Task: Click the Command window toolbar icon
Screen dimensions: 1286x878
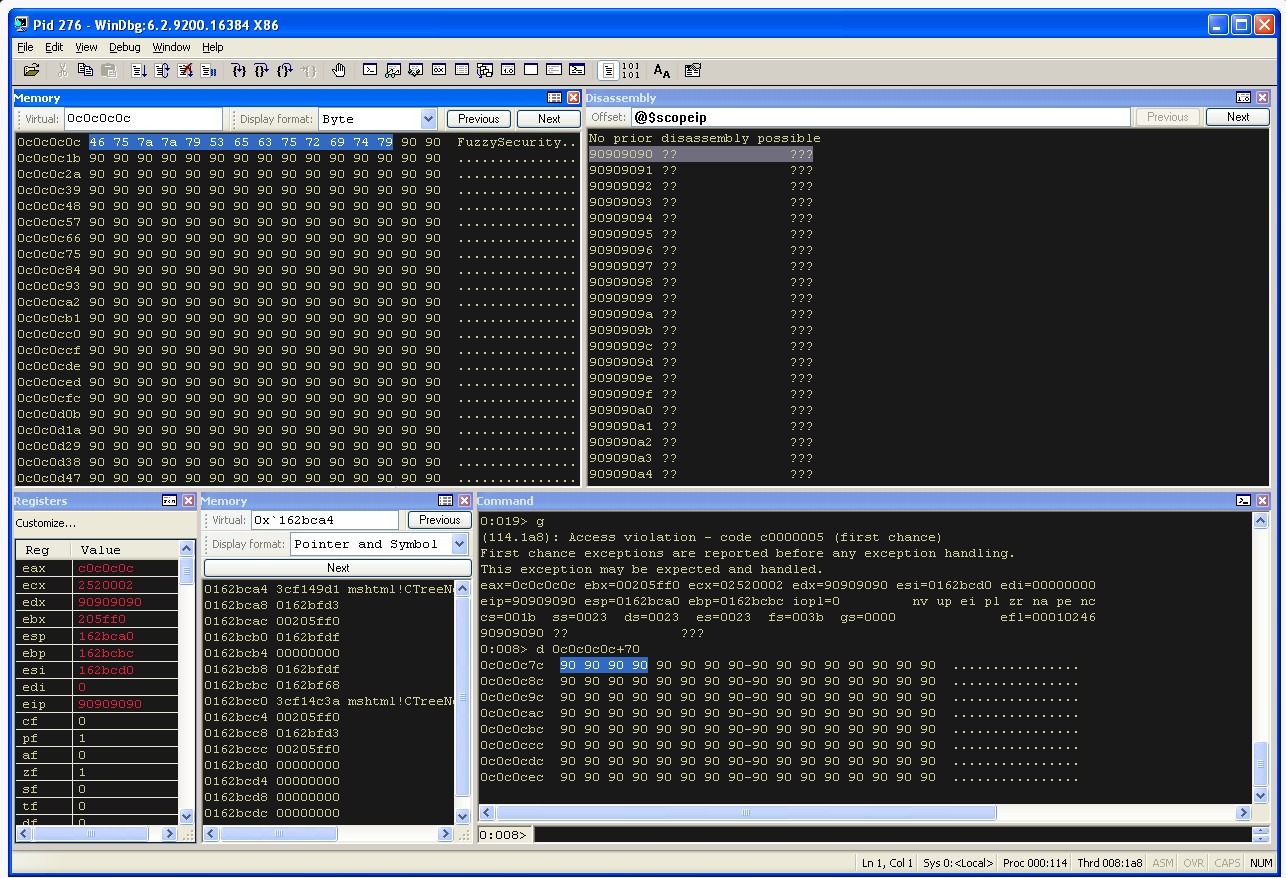Action: [x=370, y=70]
